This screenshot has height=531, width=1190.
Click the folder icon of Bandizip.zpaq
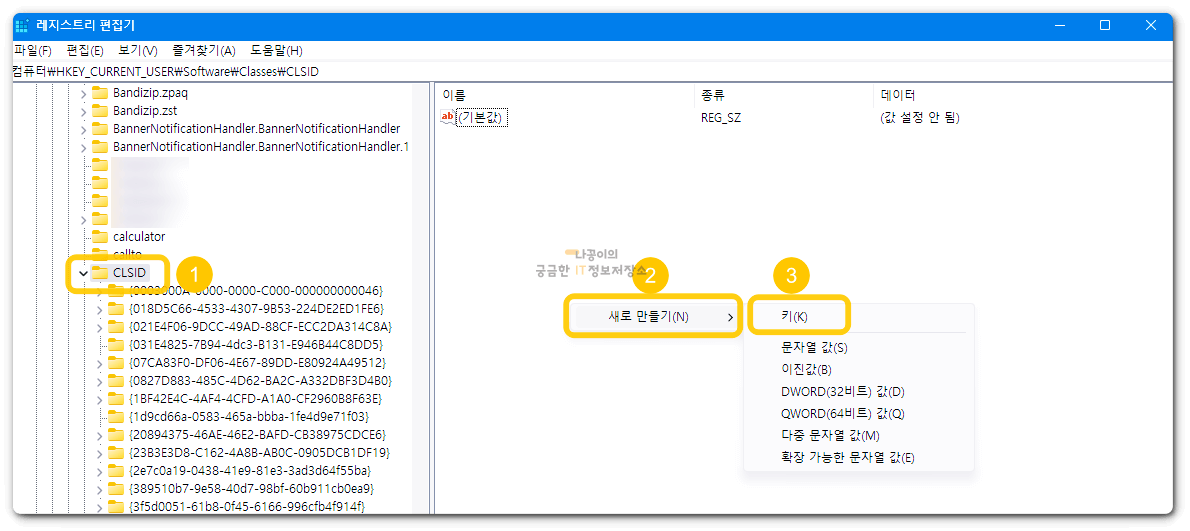click(x=99, y=93)
